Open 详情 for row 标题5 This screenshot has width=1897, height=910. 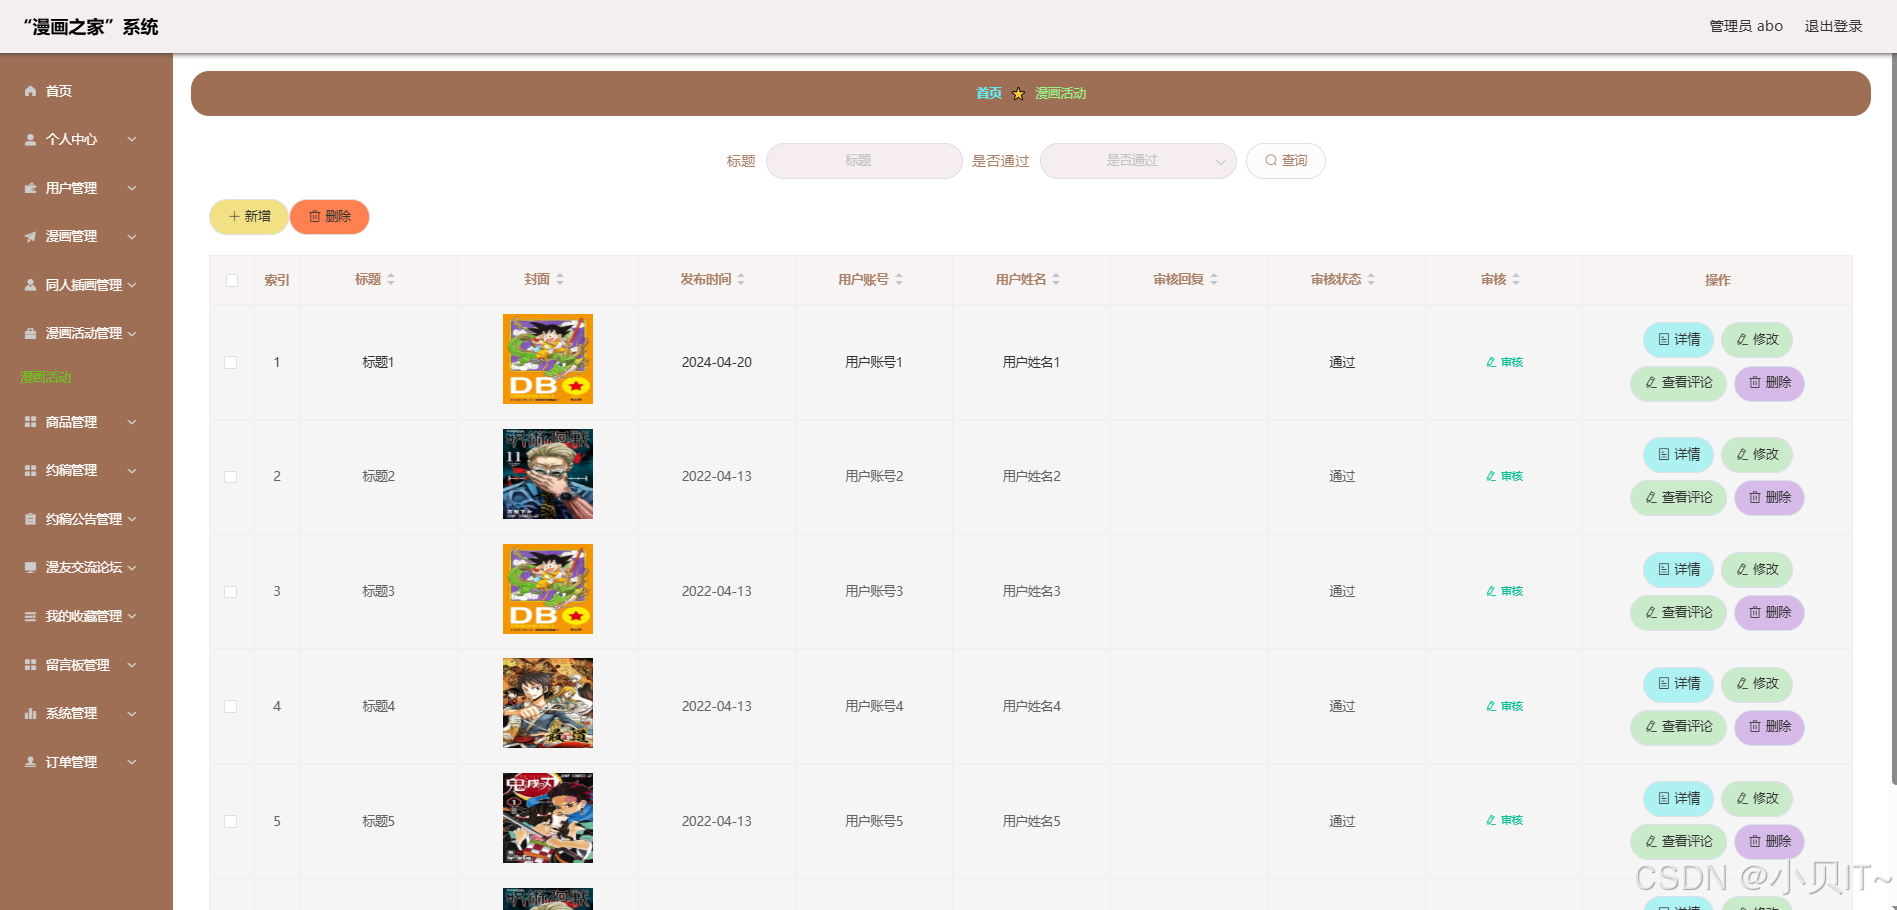(1679, 799)
